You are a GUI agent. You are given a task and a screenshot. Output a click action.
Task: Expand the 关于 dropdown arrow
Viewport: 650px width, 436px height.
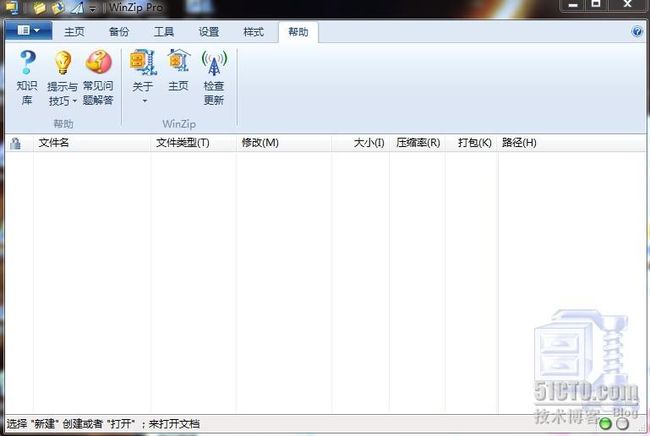pyautogui.click(x=145, y=101)
